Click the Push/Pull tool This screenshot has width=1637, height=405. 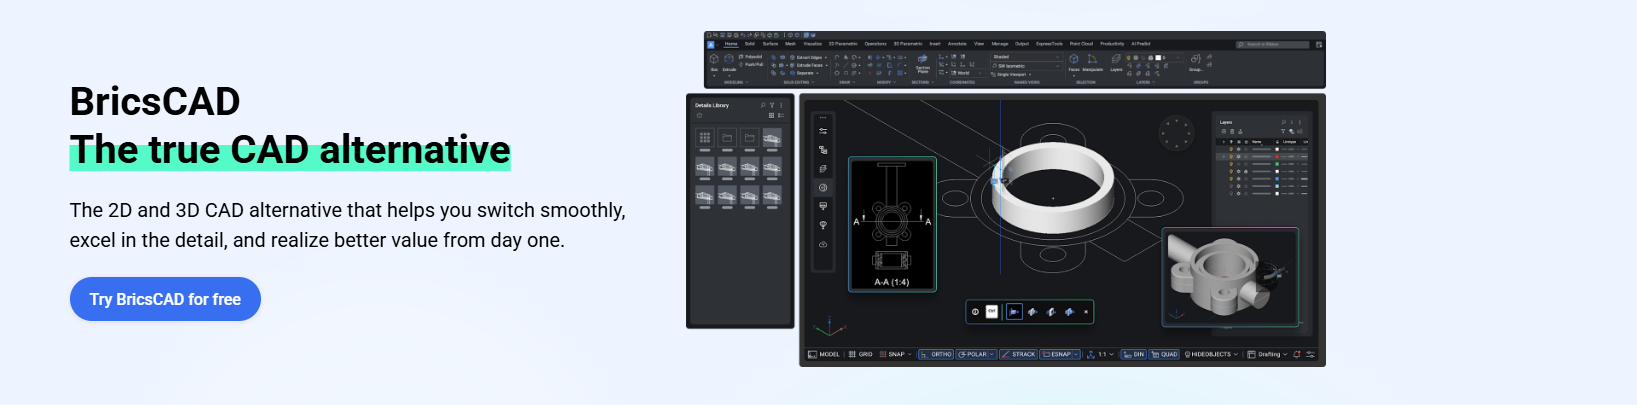click(x=751, y=65)
